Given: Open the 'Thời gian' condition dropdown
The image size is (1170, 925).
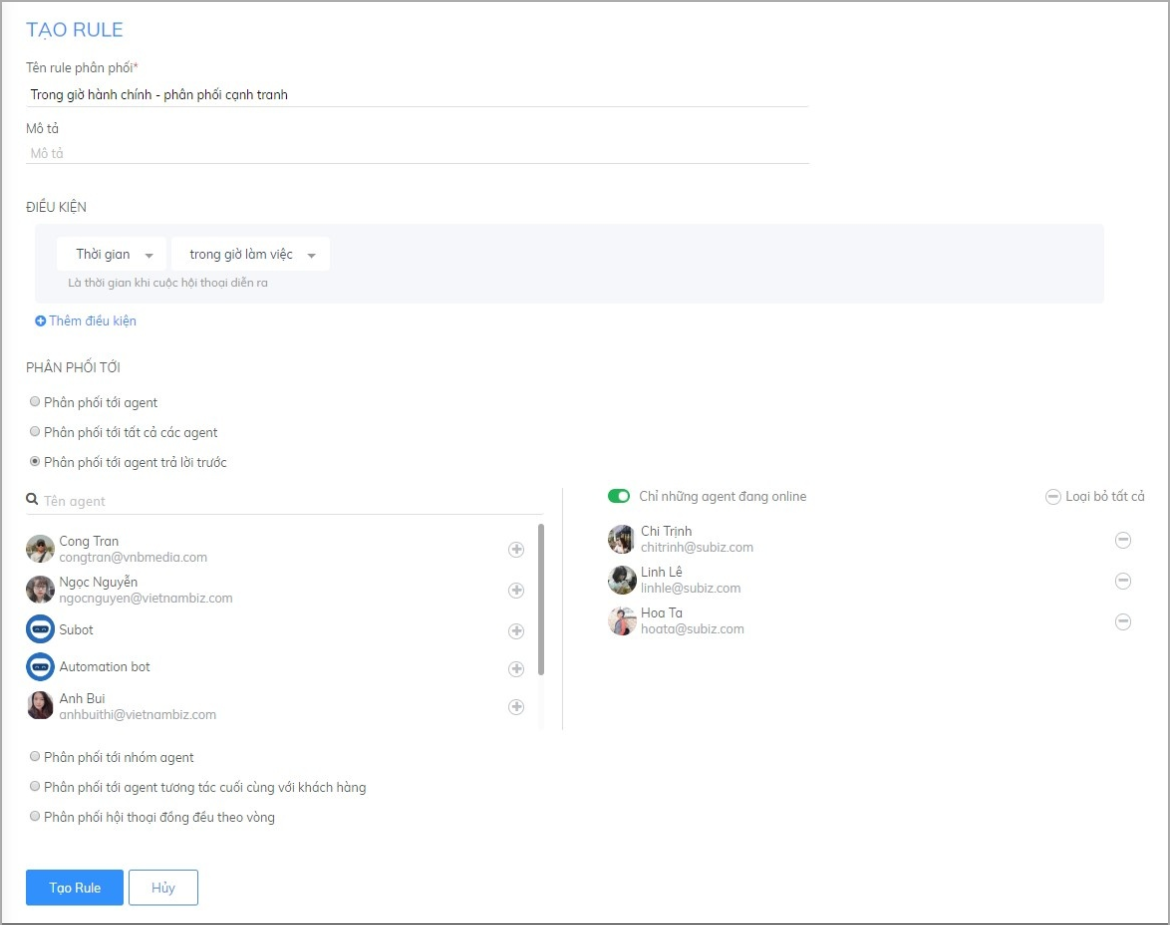Looking at the screenshot, I should click(x=112, y=255).
